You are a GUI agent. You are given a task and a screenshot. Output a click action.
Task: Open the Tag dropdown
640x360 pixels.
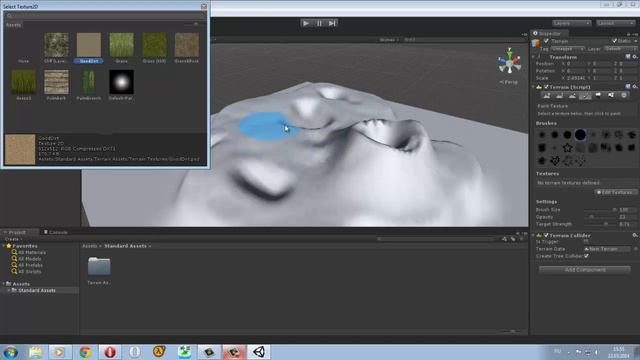point(567,49)
